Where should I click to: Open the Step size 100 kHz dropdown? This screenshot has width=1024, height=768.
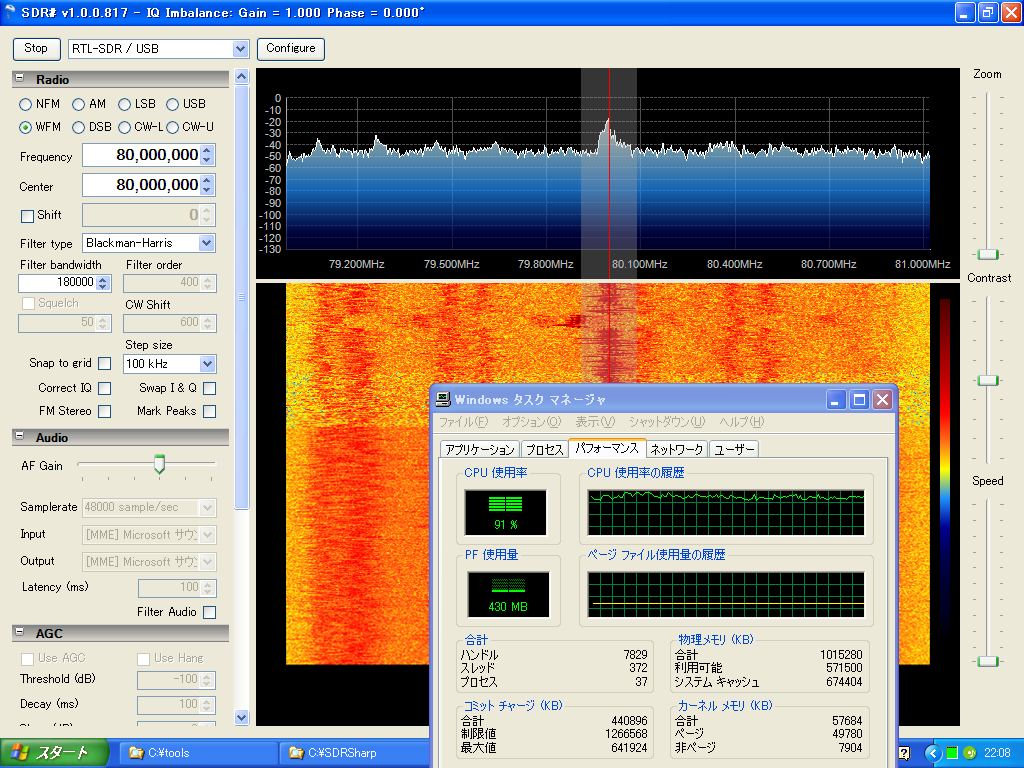coord(207,364)
